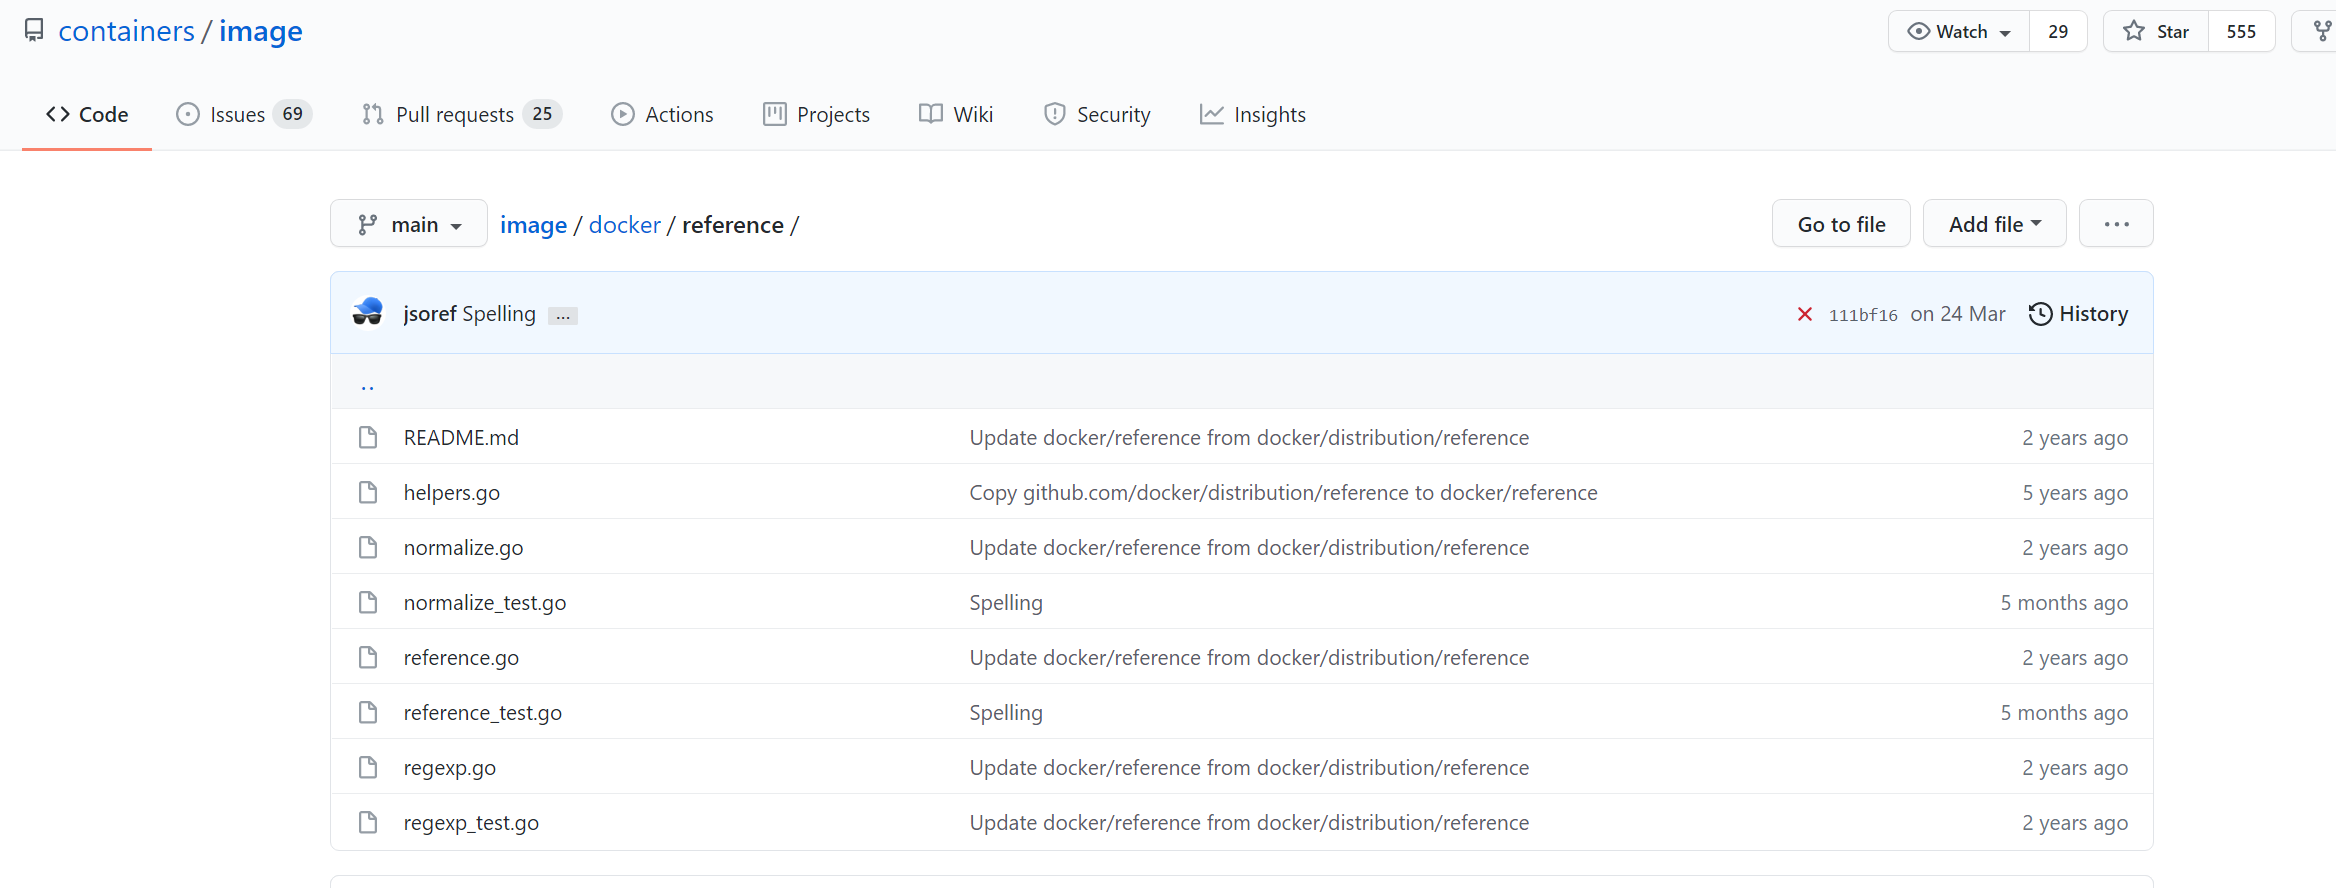The width and height of the screenshot is (2336, 888).
Task: Open the Security tab
Action: (x=1097, y=114)
